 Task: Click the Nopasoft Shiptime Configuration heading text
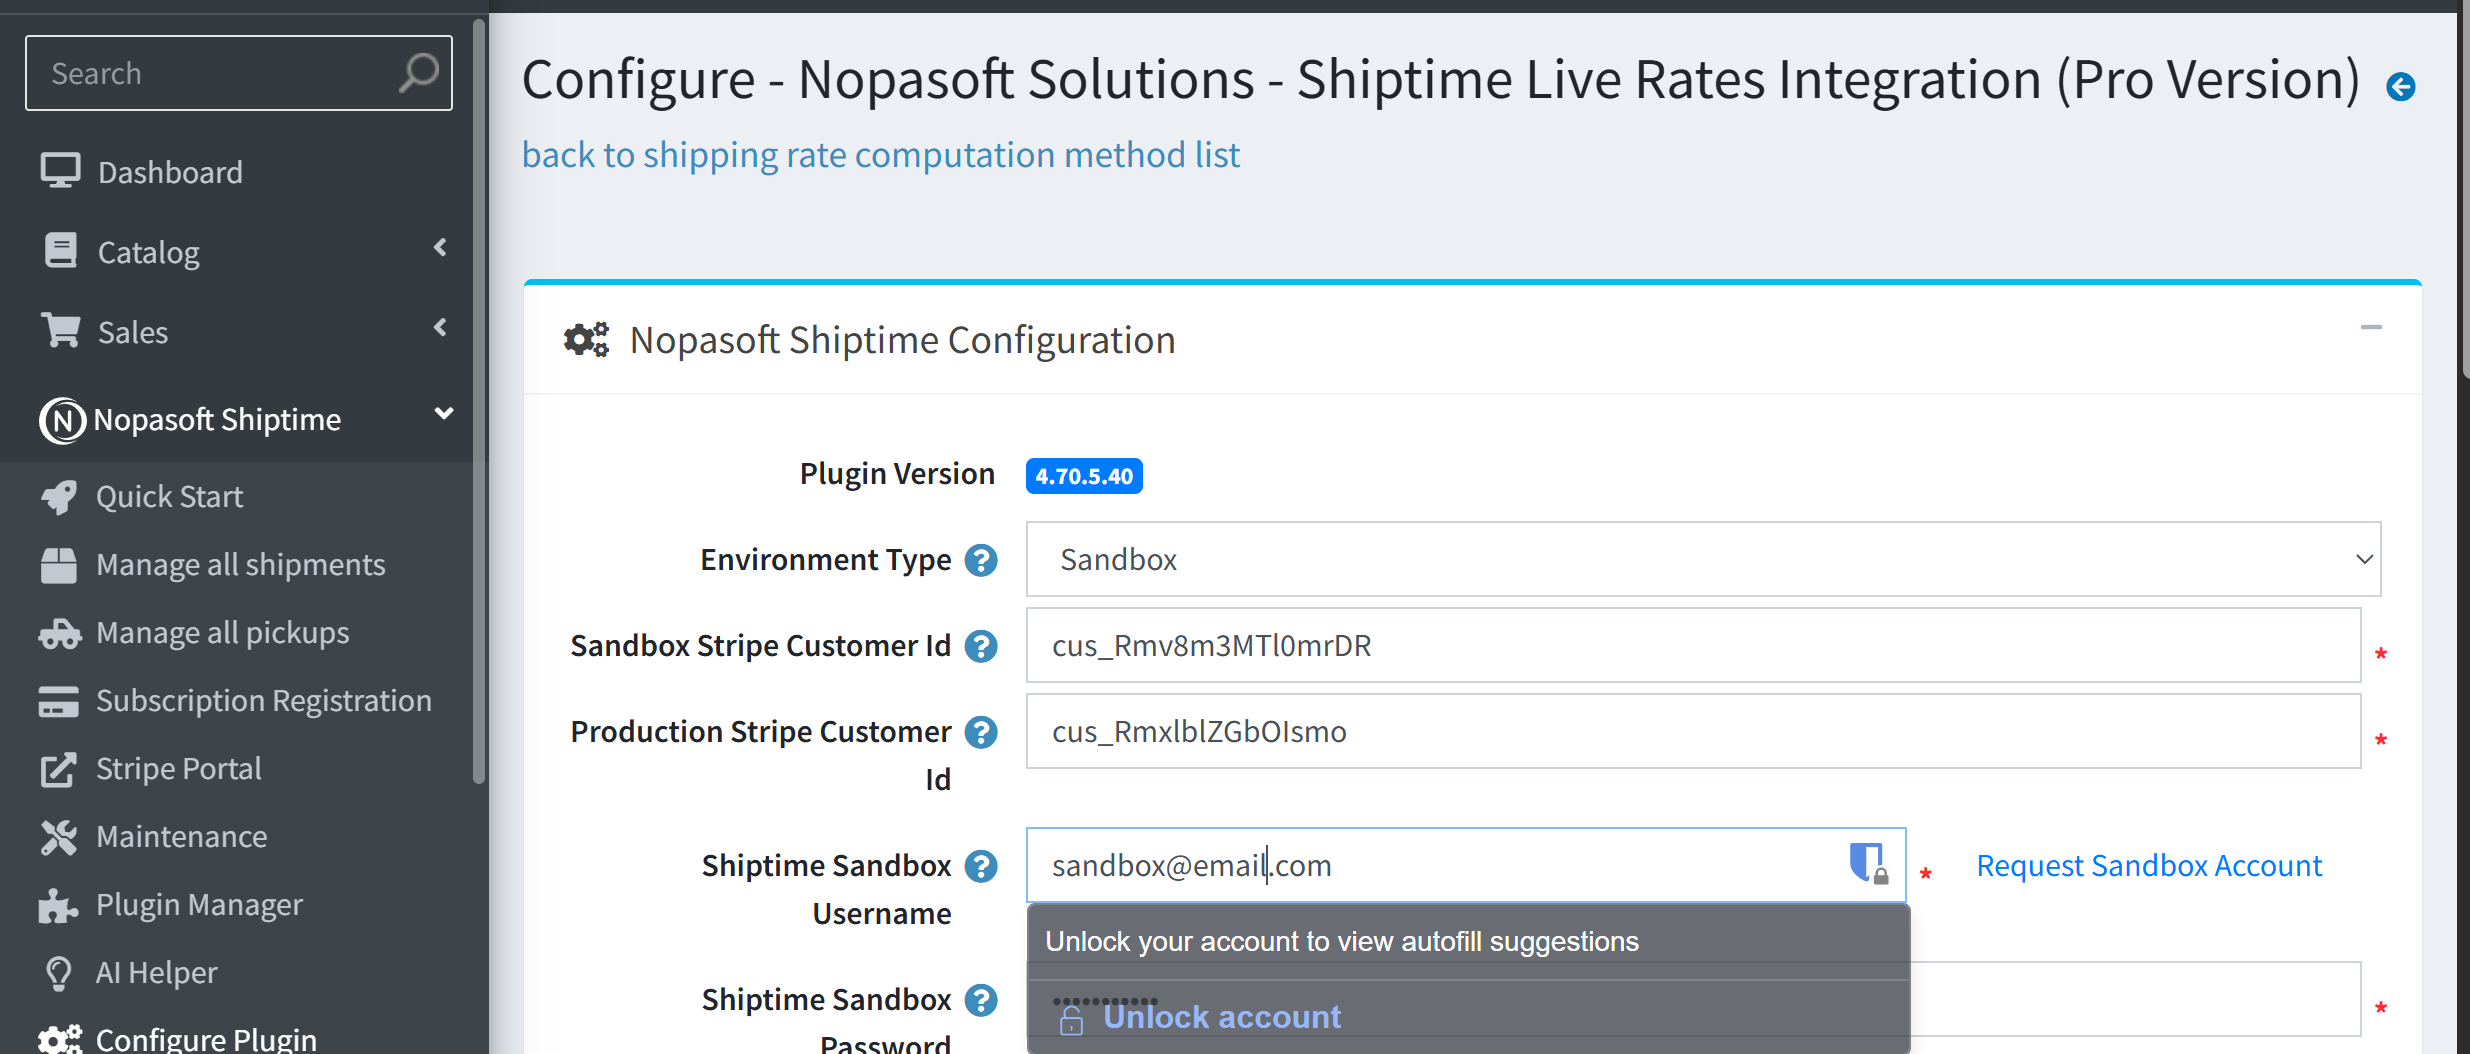(x=902, y=340)
